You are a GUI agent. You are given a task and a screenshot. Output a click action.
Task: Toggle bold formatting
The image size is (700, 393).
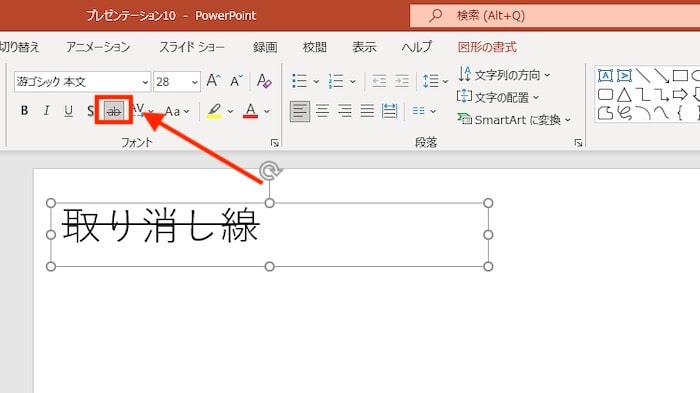click(25, 111)
